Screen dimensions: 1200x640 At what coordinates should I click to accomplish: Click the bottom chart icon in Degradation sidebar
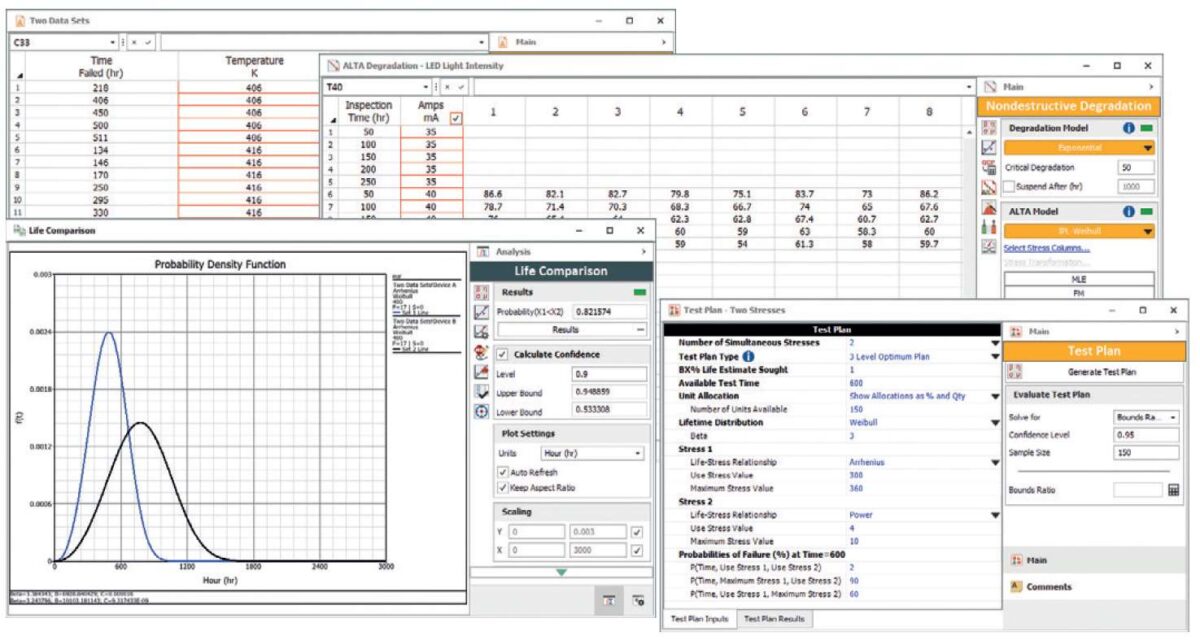[x=988, y=248]
